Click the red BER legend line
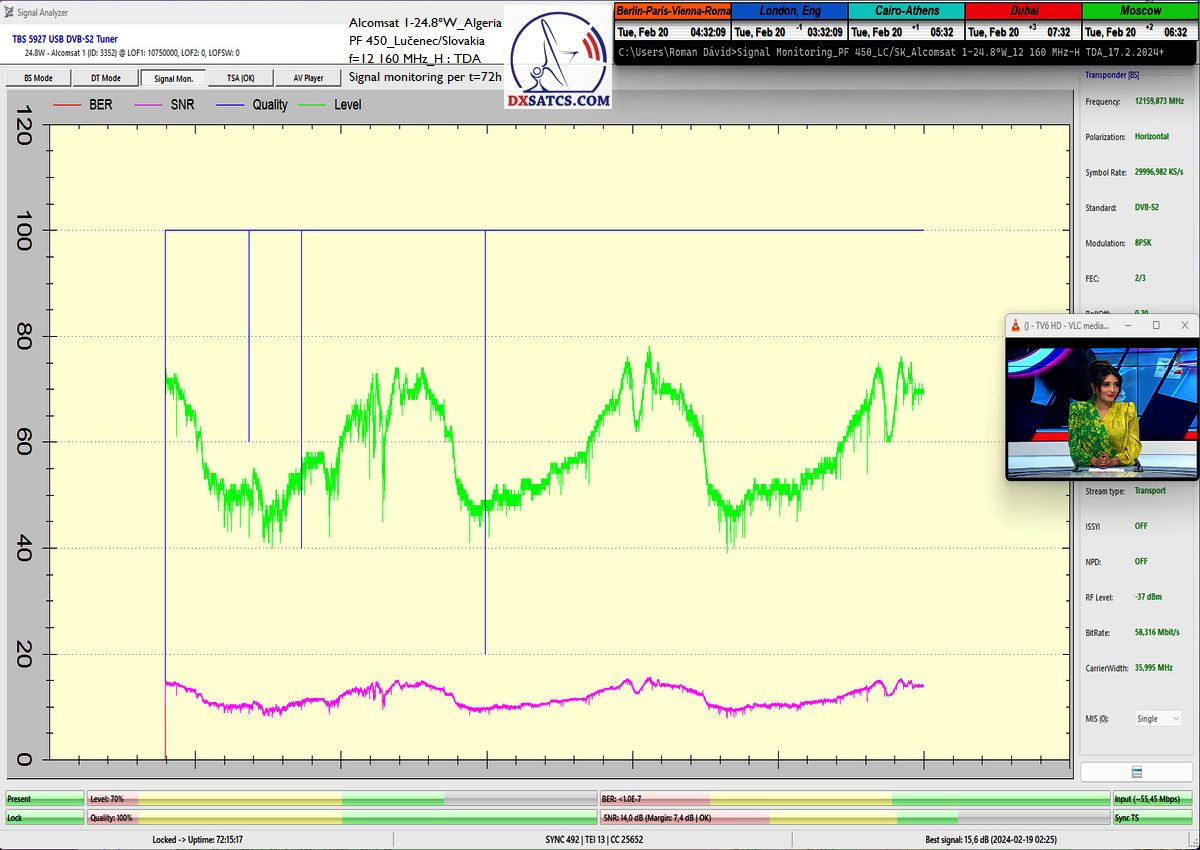The width and height of the screenshot is (1200, 850). pyautogui.click(x=66, y=104)
